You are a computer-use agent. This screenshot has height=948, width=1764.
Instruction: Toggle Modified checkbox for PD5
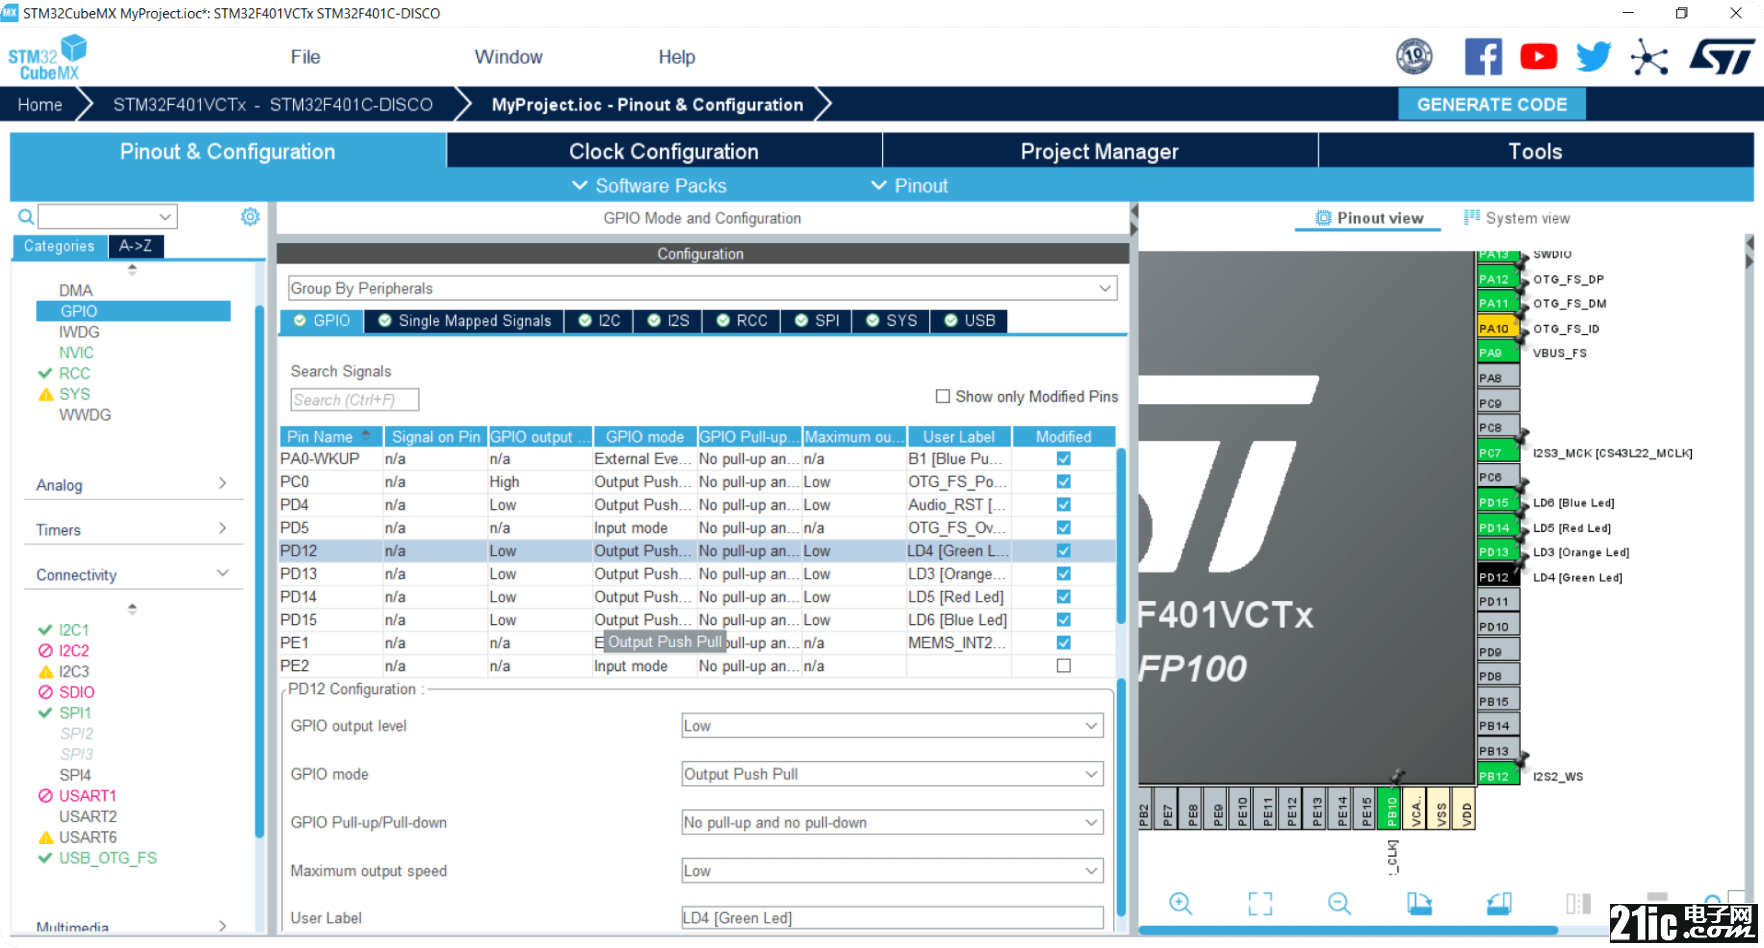pyautogui.click(x=1064, y=528)
